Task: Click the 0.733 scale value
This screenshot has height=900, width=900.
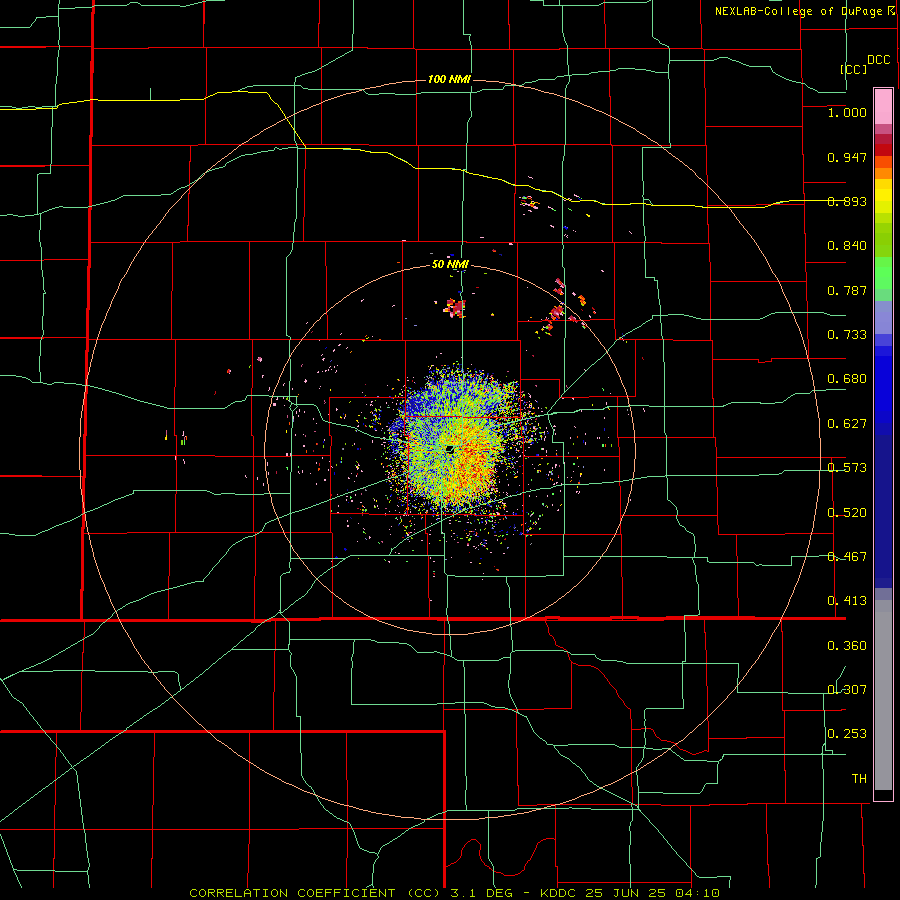Action: tap(847, 335)
